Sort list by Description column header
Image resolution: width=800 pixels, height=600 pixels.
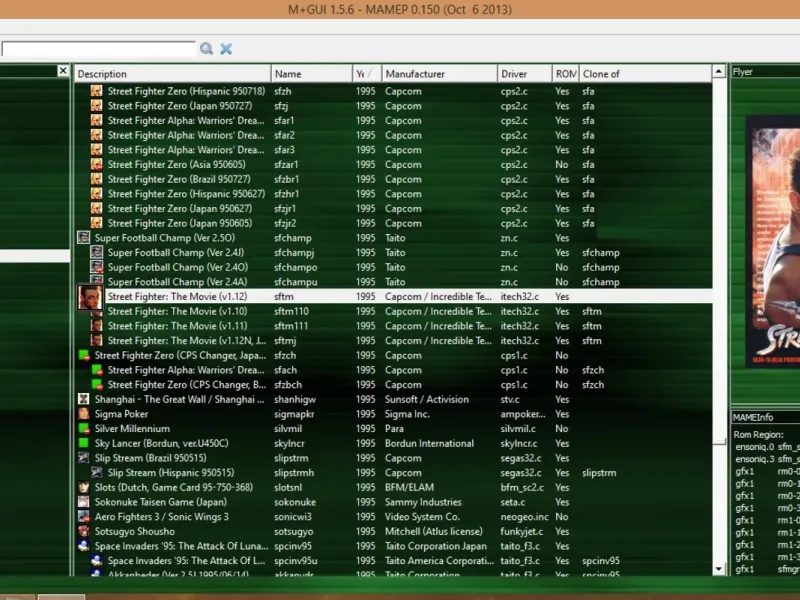click(x=172, y=74)
